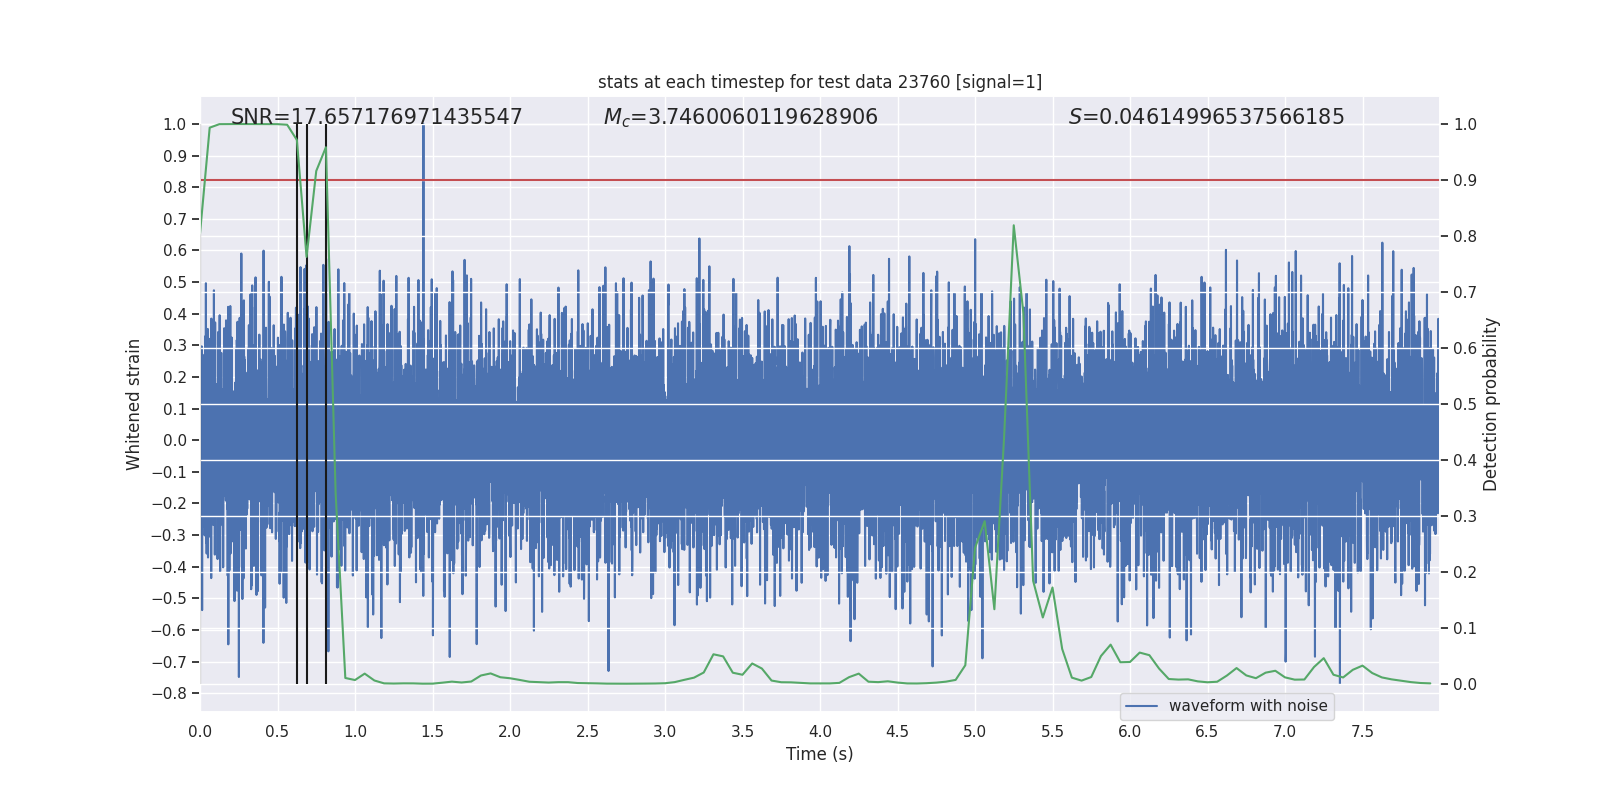Click the 'waveform with noise' legend text
Viewport: 1600px width, 800px height.
(x=1248, y=706)
